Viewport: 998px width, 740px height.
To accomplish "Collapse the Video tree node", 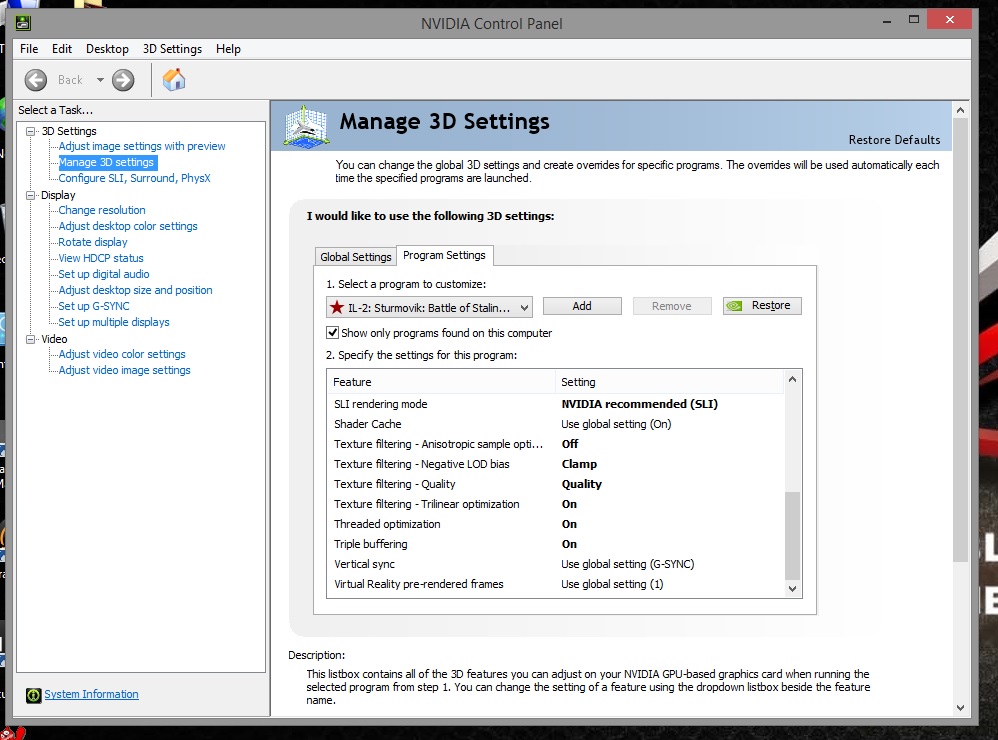I will [31, 339].
